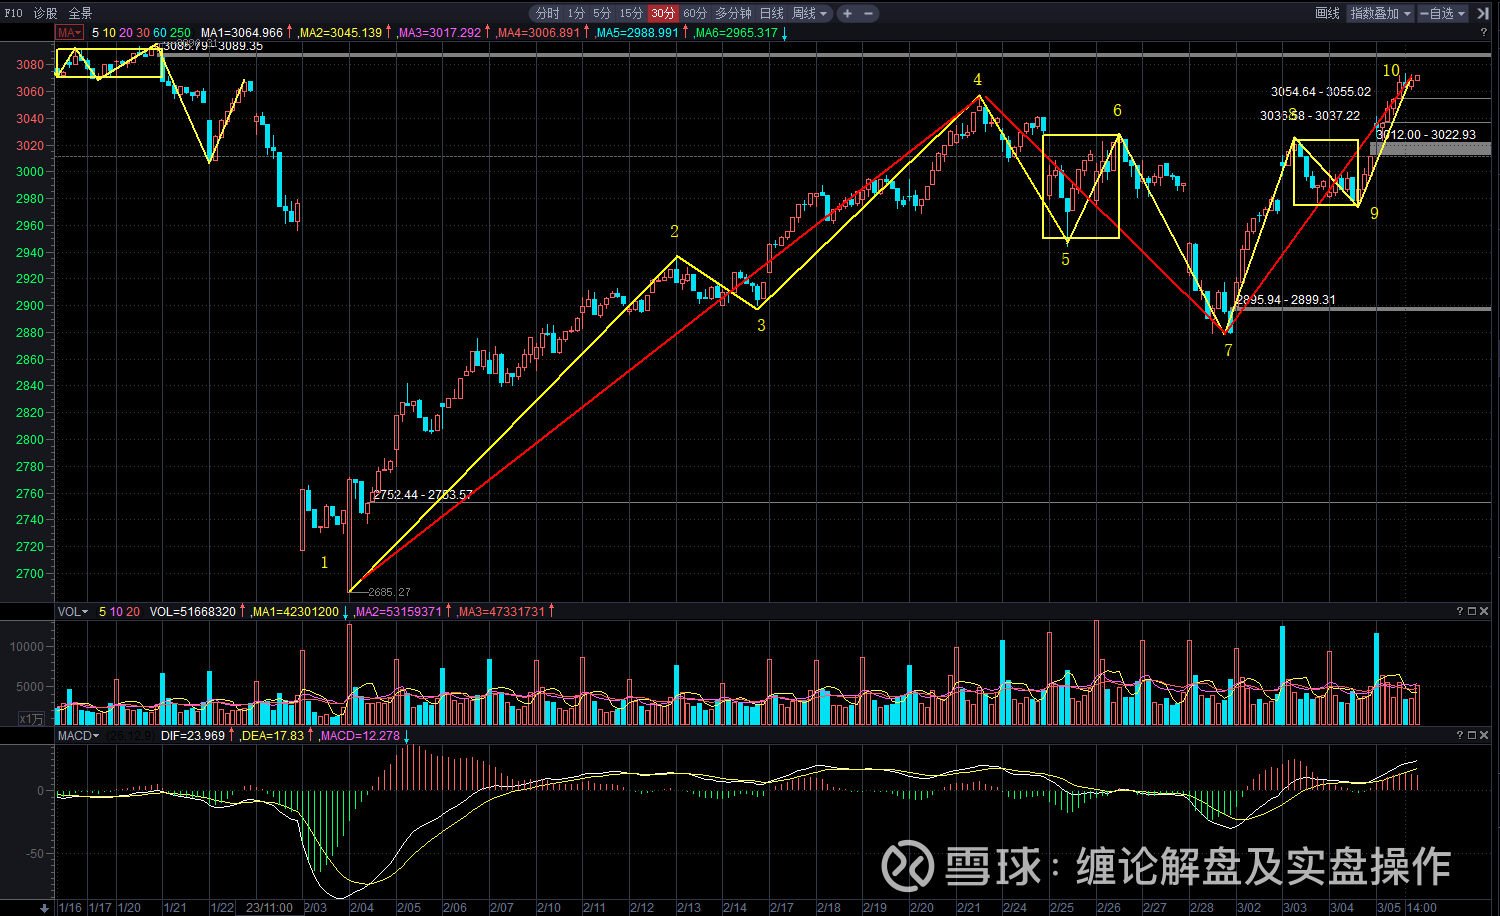Viewport: 1500px width, 916px height.
Task: Open help icon of the main chart
Action: 1484,33
